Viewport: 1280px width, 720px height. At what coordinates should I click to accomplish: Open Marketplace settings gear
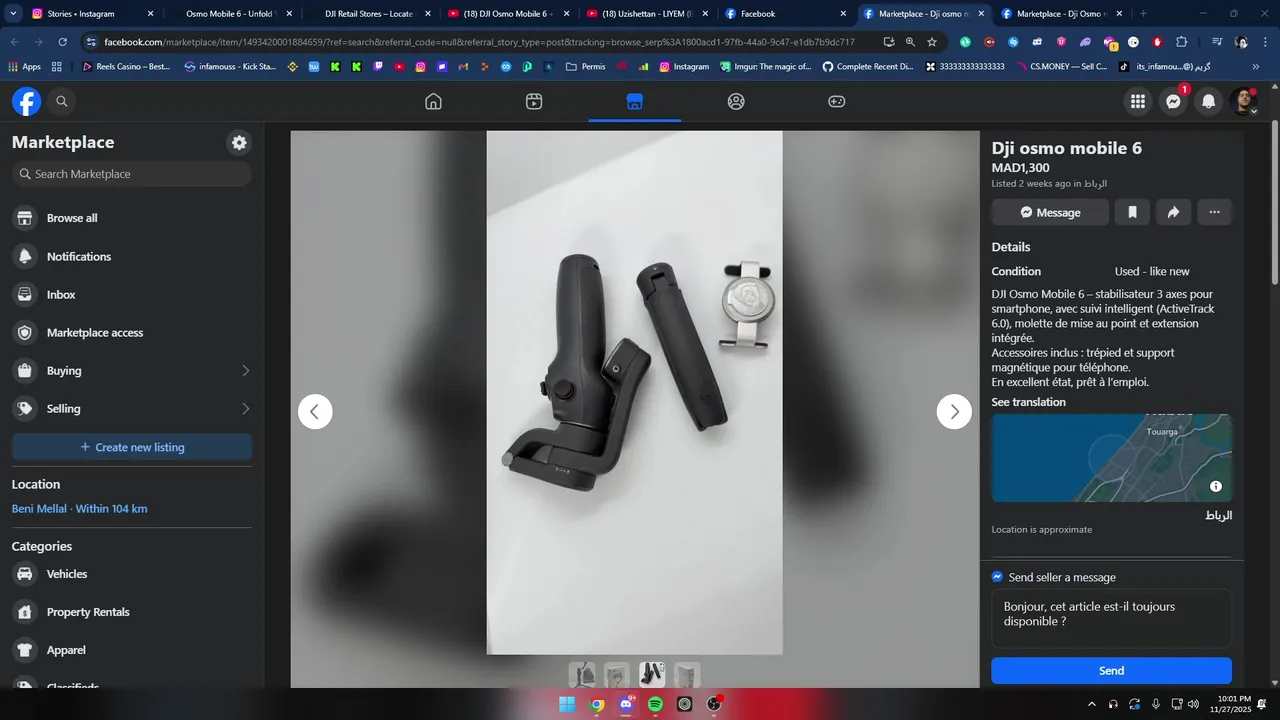(x=239, y=142)
